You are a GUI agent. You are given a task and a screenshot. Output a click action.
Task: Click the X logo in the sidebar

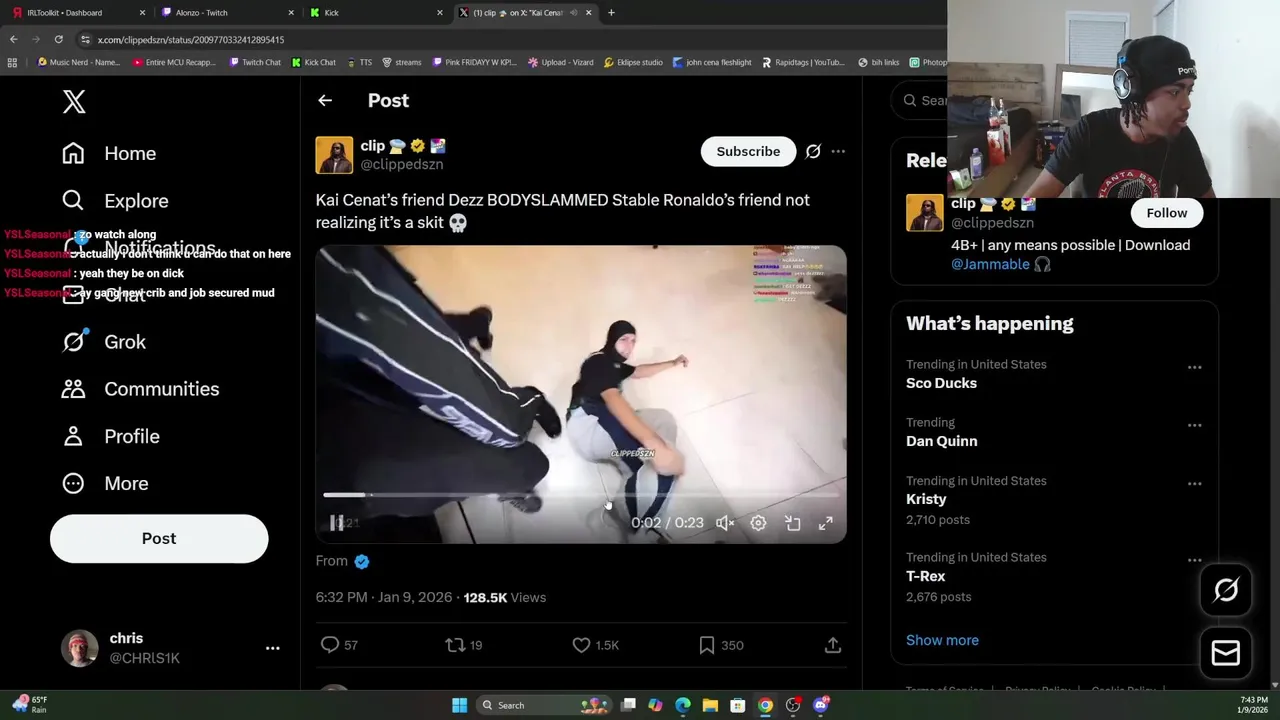point(74,101)
